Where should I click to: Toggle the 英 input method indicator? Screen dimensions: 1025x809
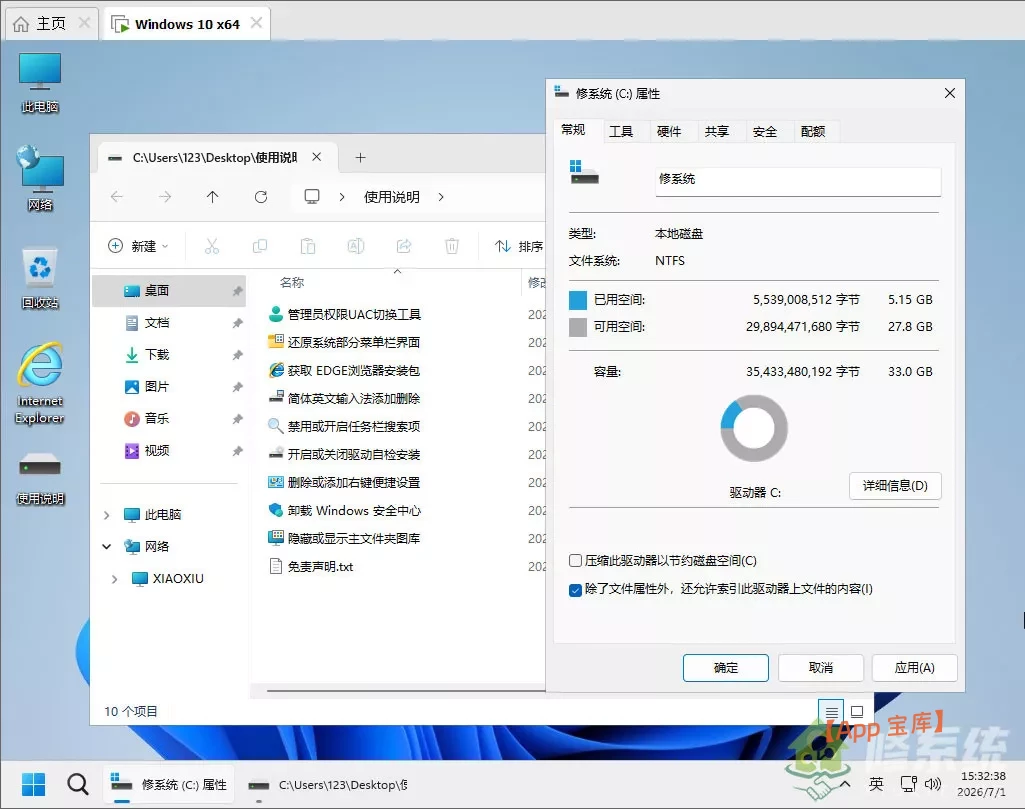pos(876,784)
